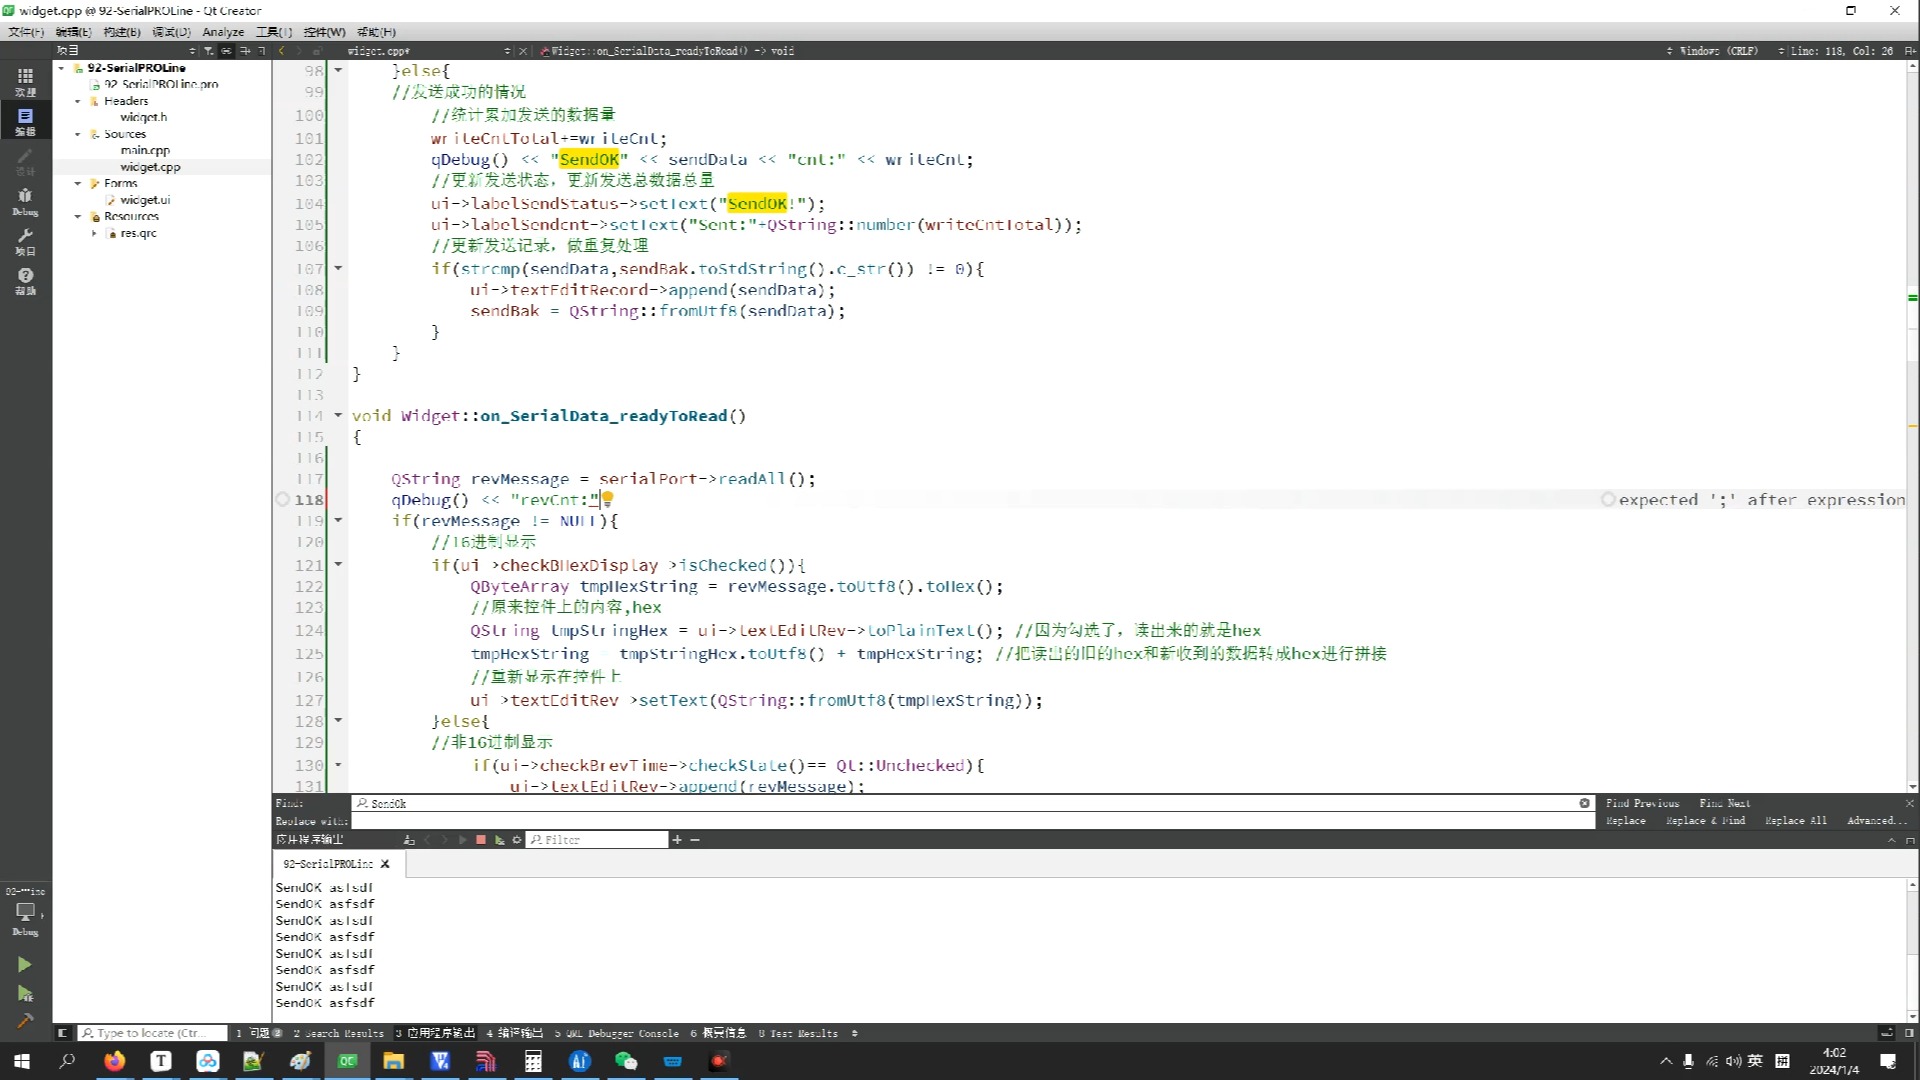Image resolution: width=1920 pixels, height=1080 pixels.
Task: Close the 92-SerialPROLine output tab
Action: pyautogui.click(x=385, y=864)
